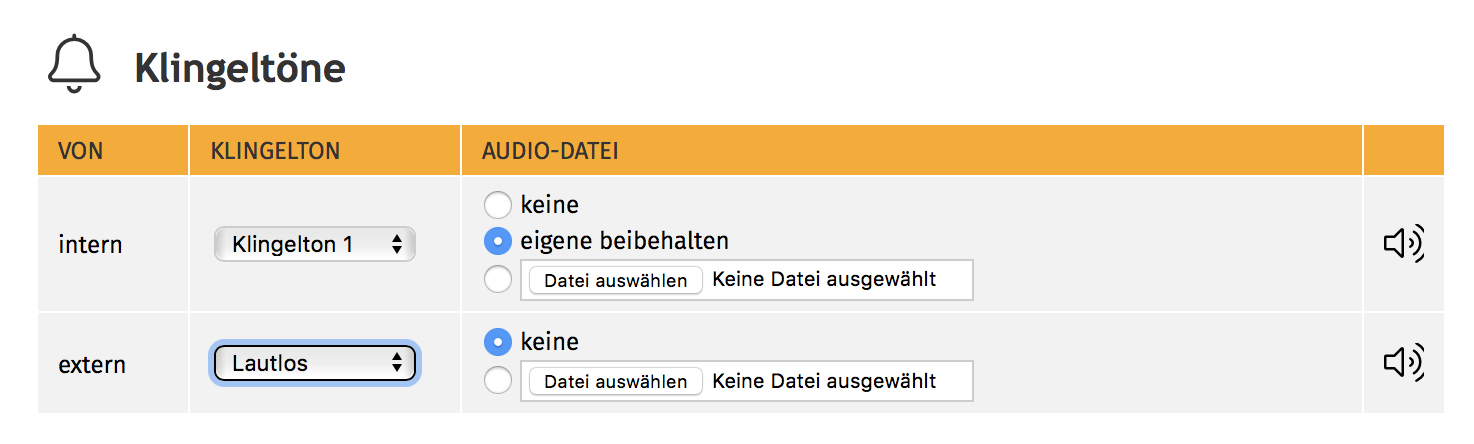Select file upload radio for intern row
1474x444 pixels.
coord(497,280)
